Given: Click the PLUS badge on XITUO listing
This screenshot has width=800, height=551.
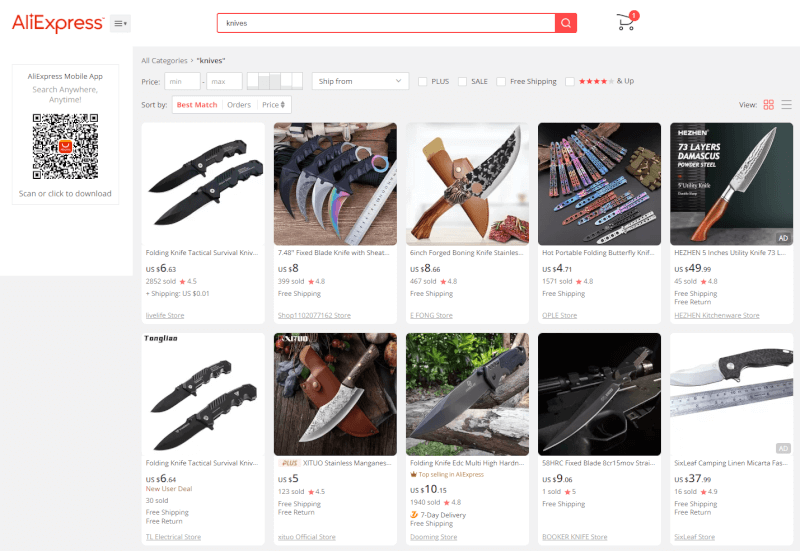Looking at the screenshot, I should (x=289, y=463).
